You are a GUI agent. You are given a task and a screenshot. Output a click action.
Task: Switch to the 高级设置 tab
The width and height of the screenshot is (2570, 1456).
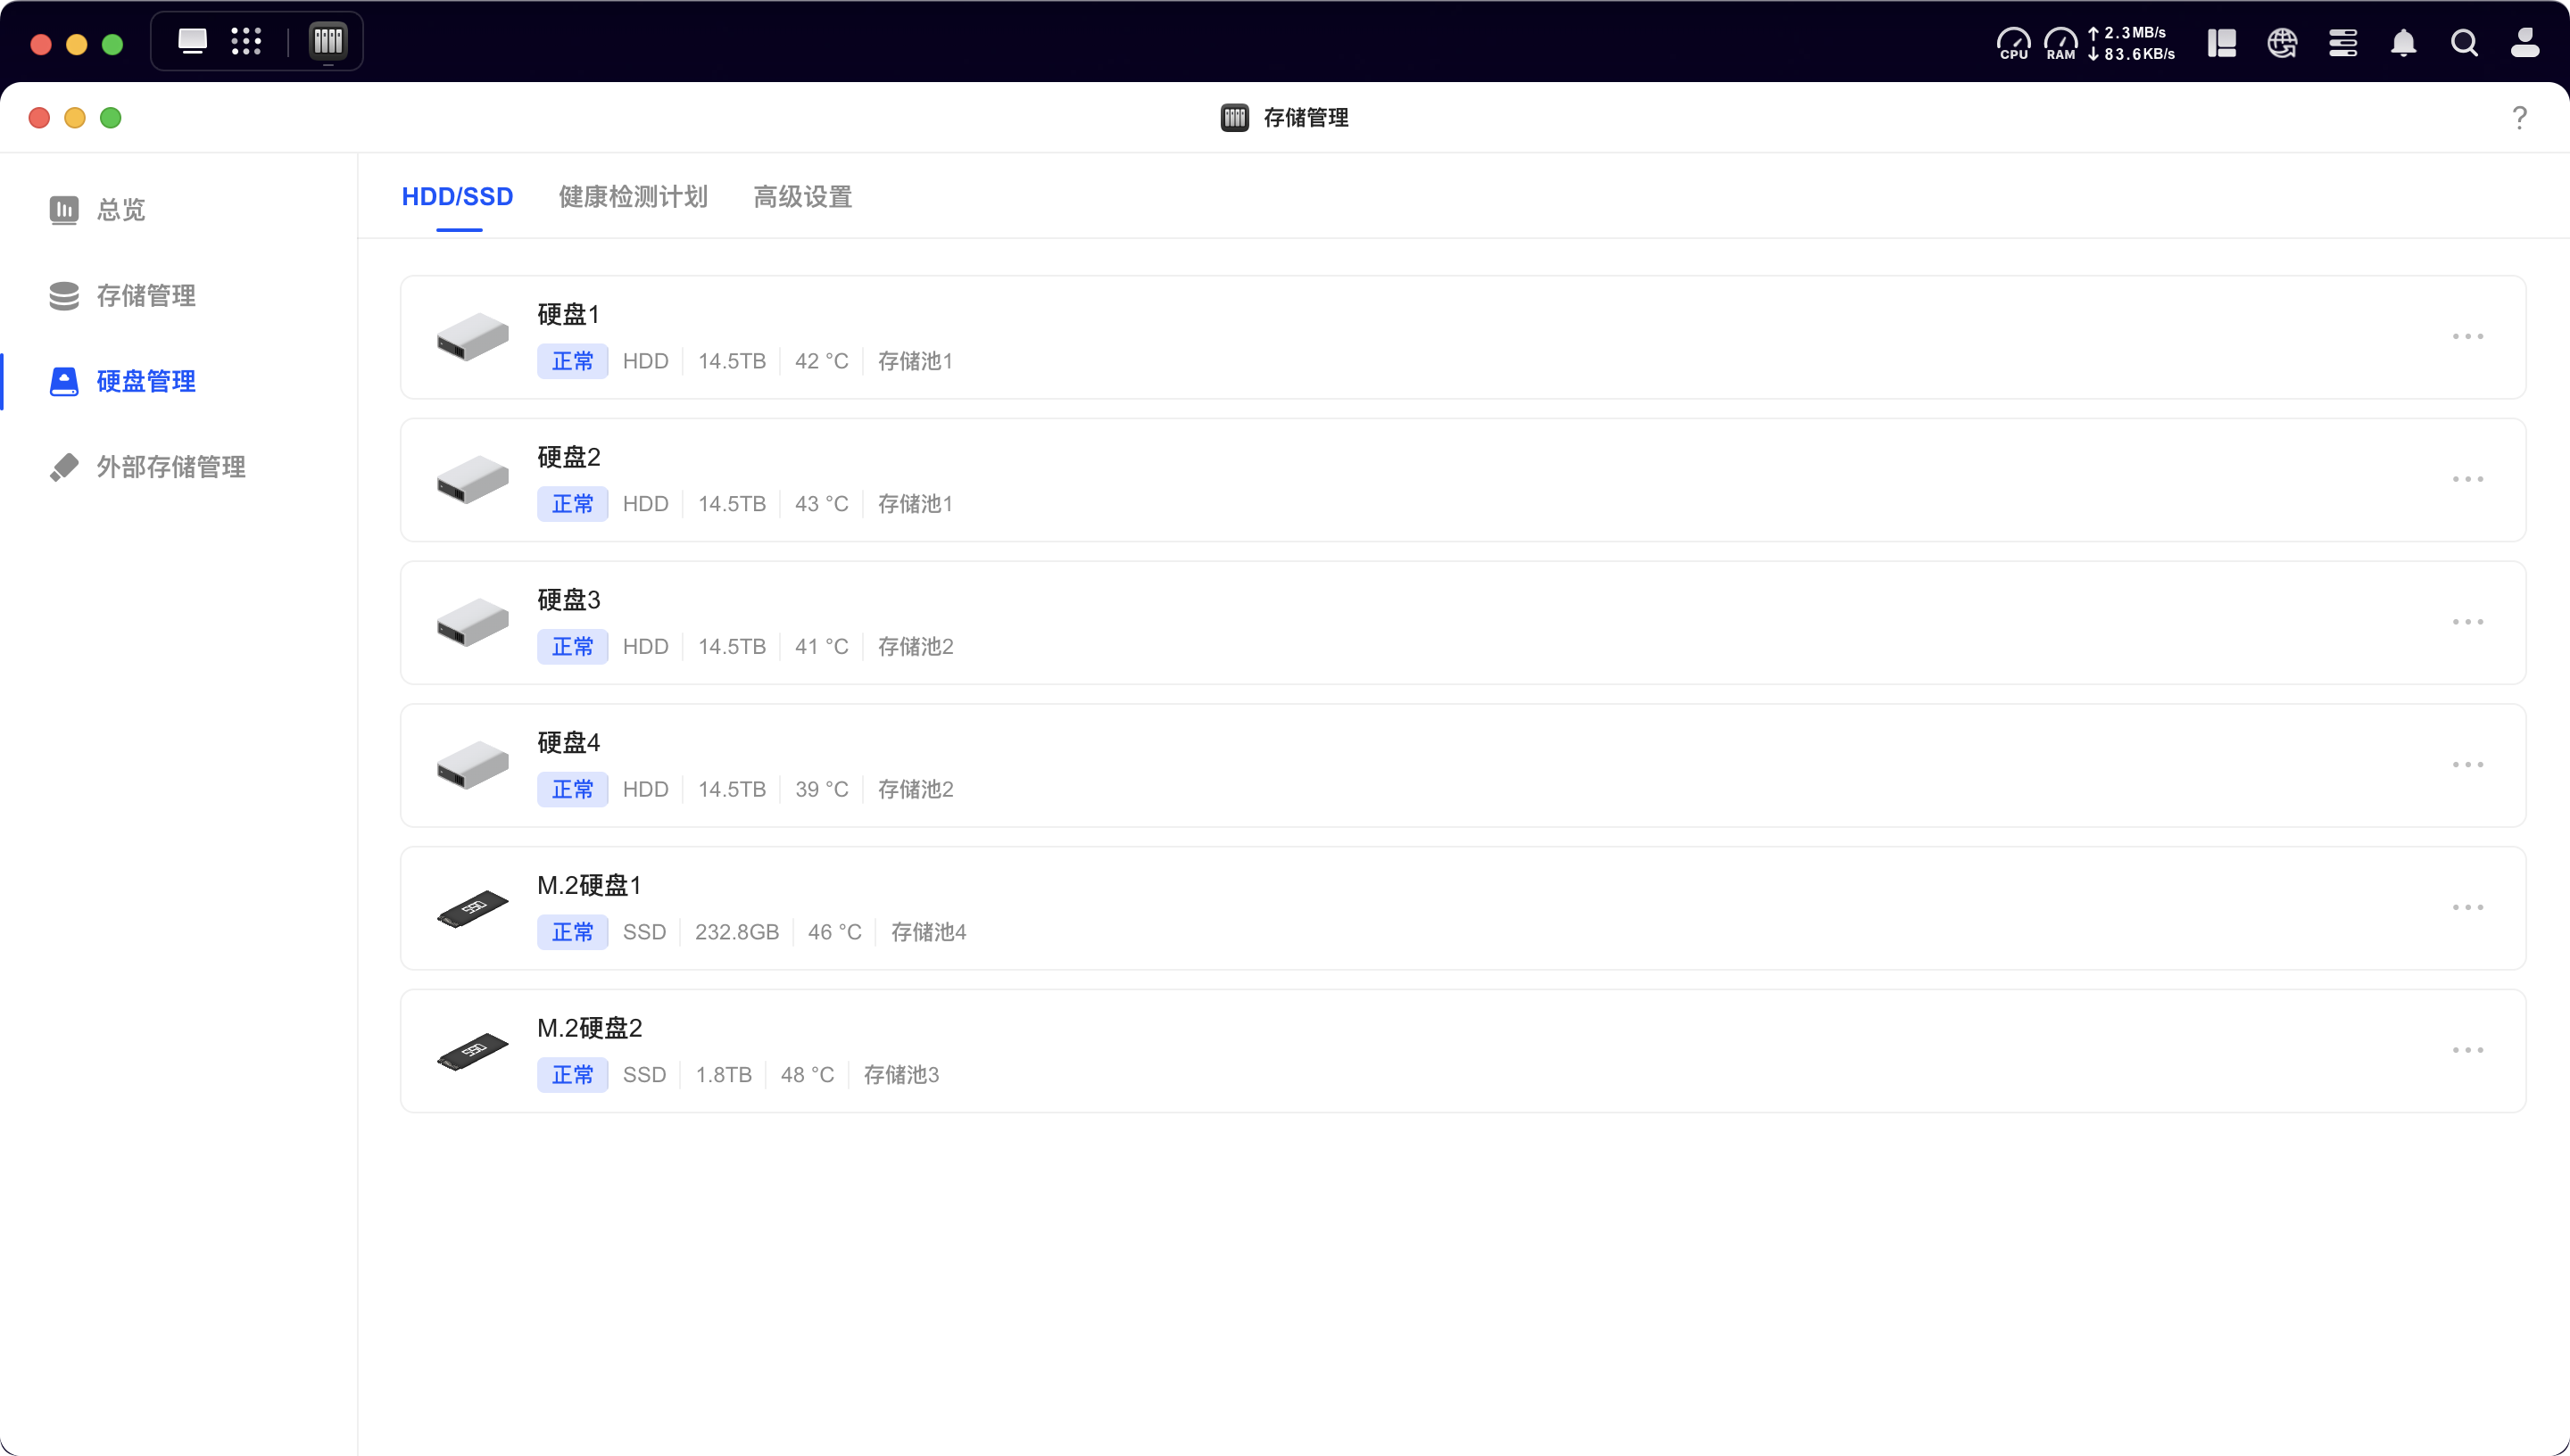(802, 197)
